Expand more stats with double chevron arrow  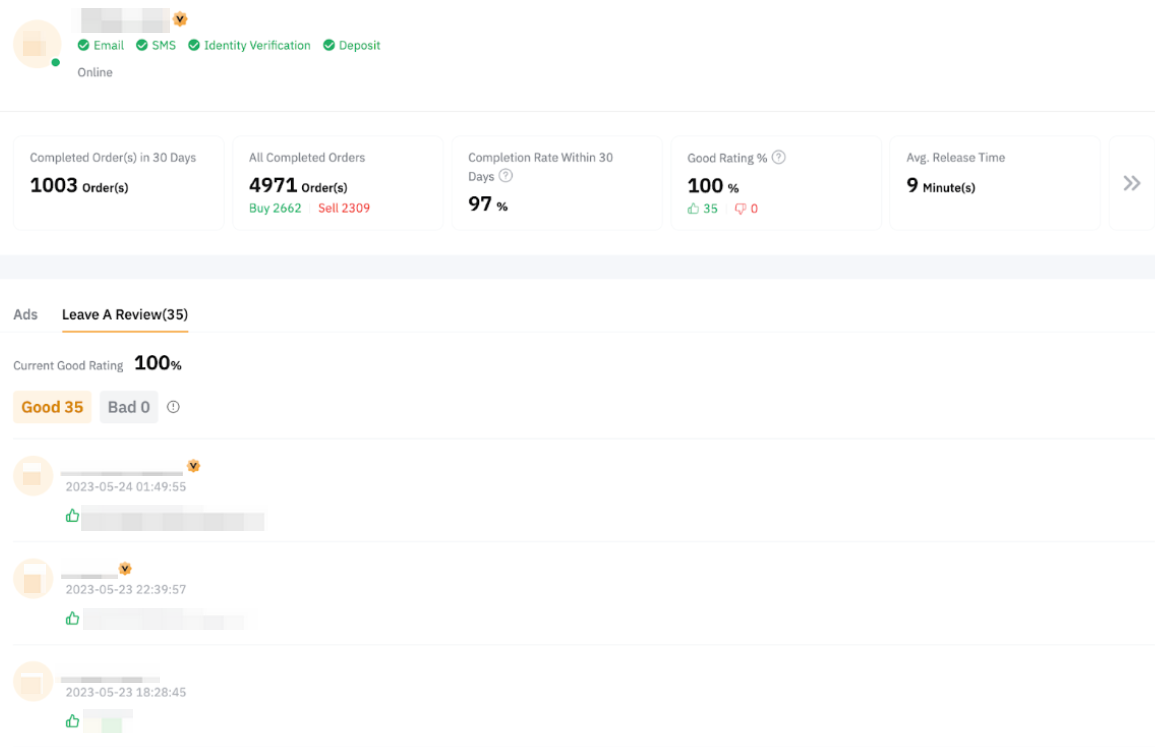click(x=1131, y=183)
